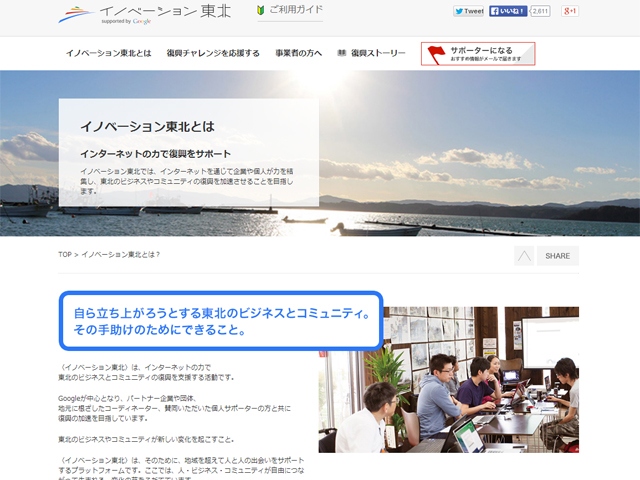Viewport: 640px width, 480px height.
Task: Click the TOP breadcrumb link
Action: coord(65,255)
